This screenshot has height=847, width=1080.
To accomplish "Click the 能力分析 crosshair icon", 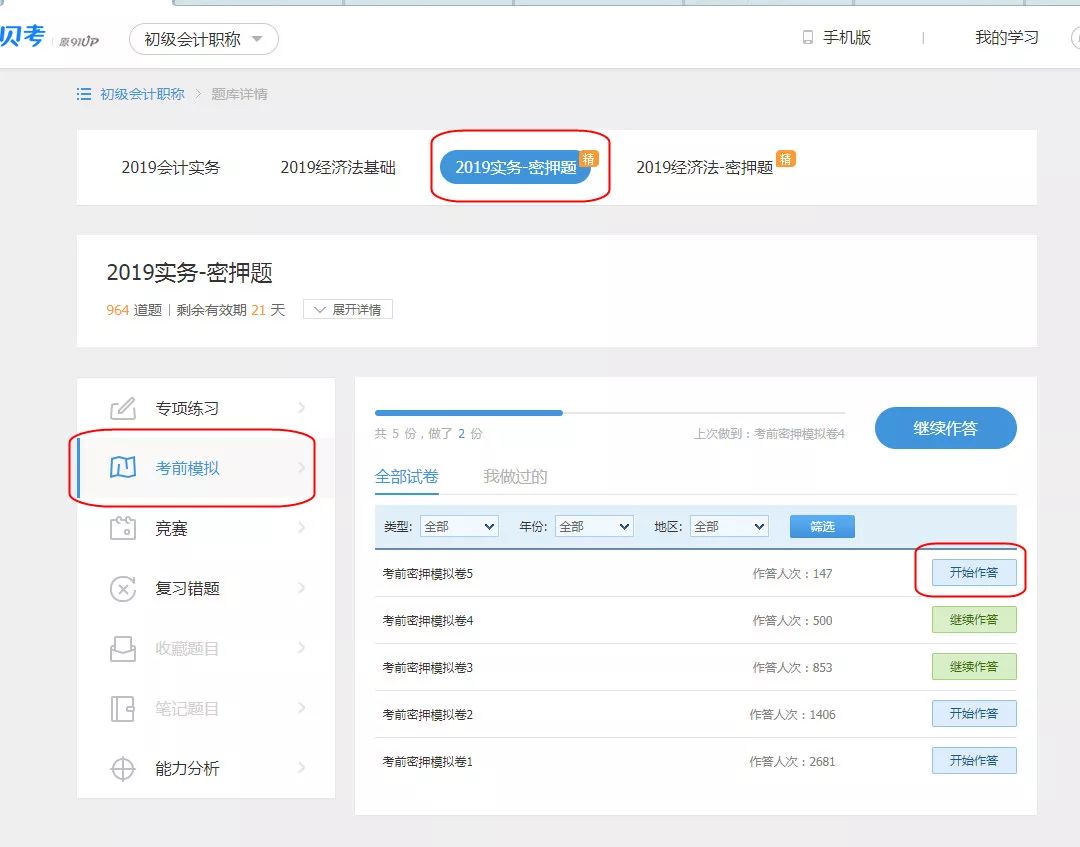I will (x=123, y=768).
